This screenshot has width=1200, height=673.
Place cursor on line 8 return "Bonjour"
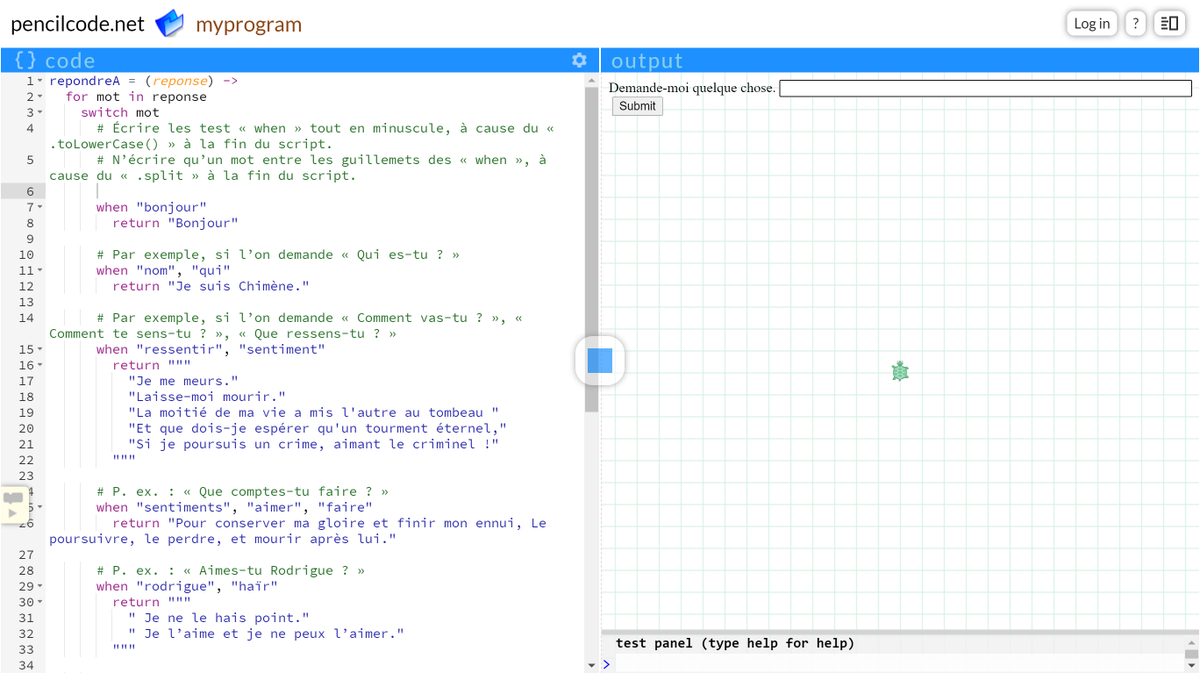(x=175, y=223)
